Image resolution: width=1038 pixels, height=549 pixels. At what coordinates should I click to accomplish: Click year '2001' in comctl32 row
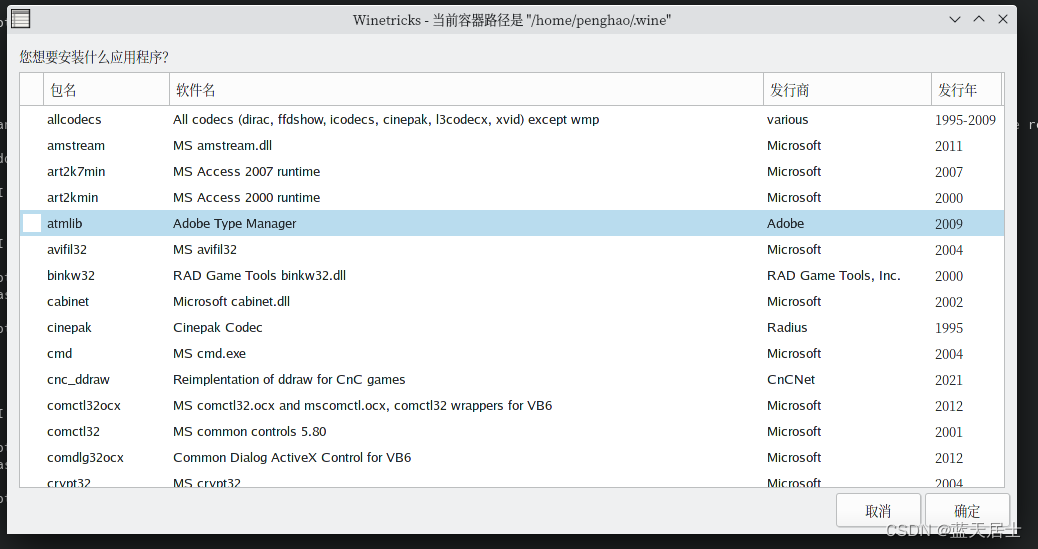(949, 432)
